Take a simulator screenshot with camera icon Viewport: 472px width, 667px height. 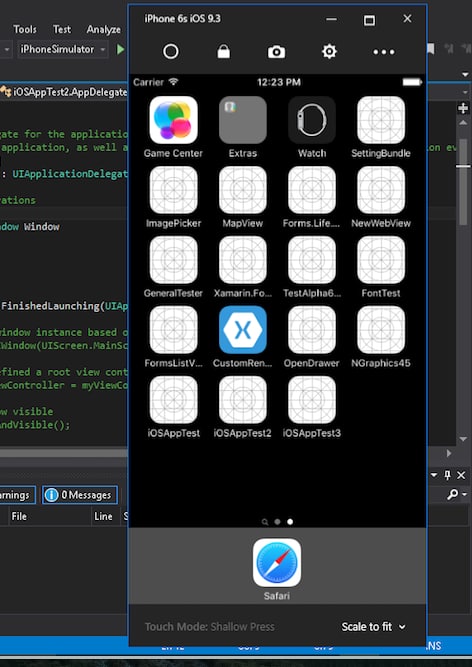click(x=276, y=52)
